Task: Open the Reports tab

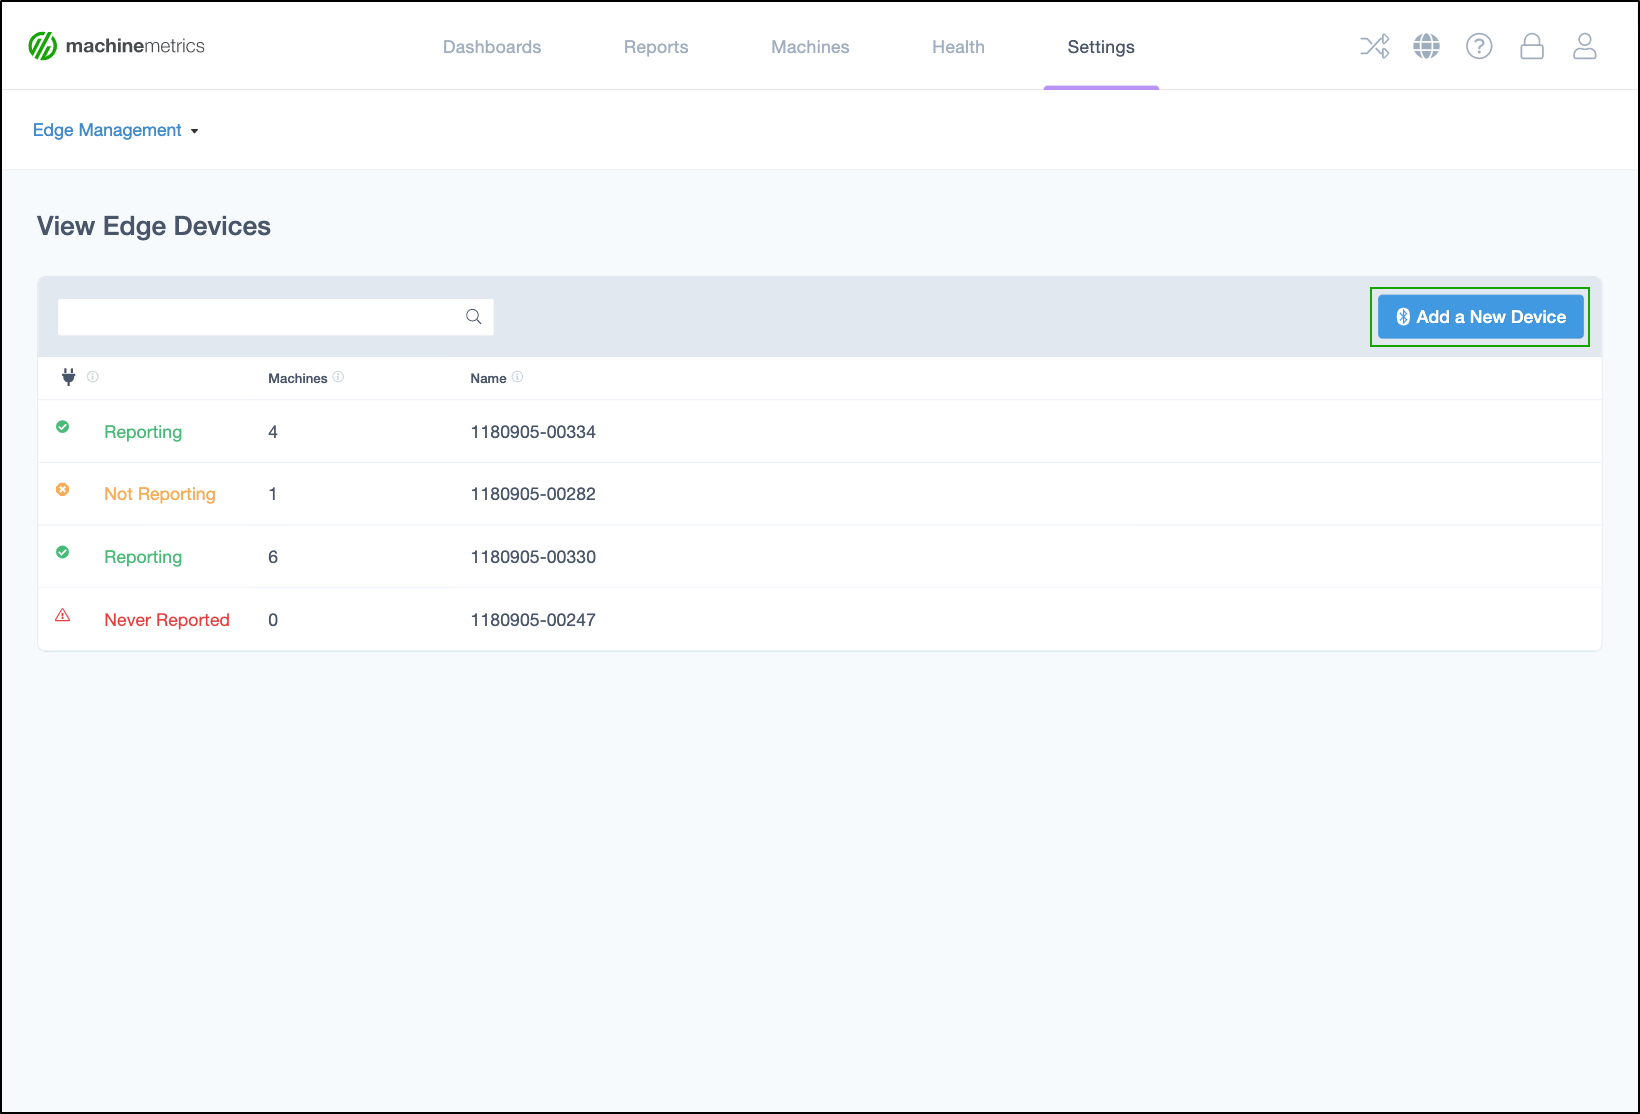Action: [x=656, y=47]
